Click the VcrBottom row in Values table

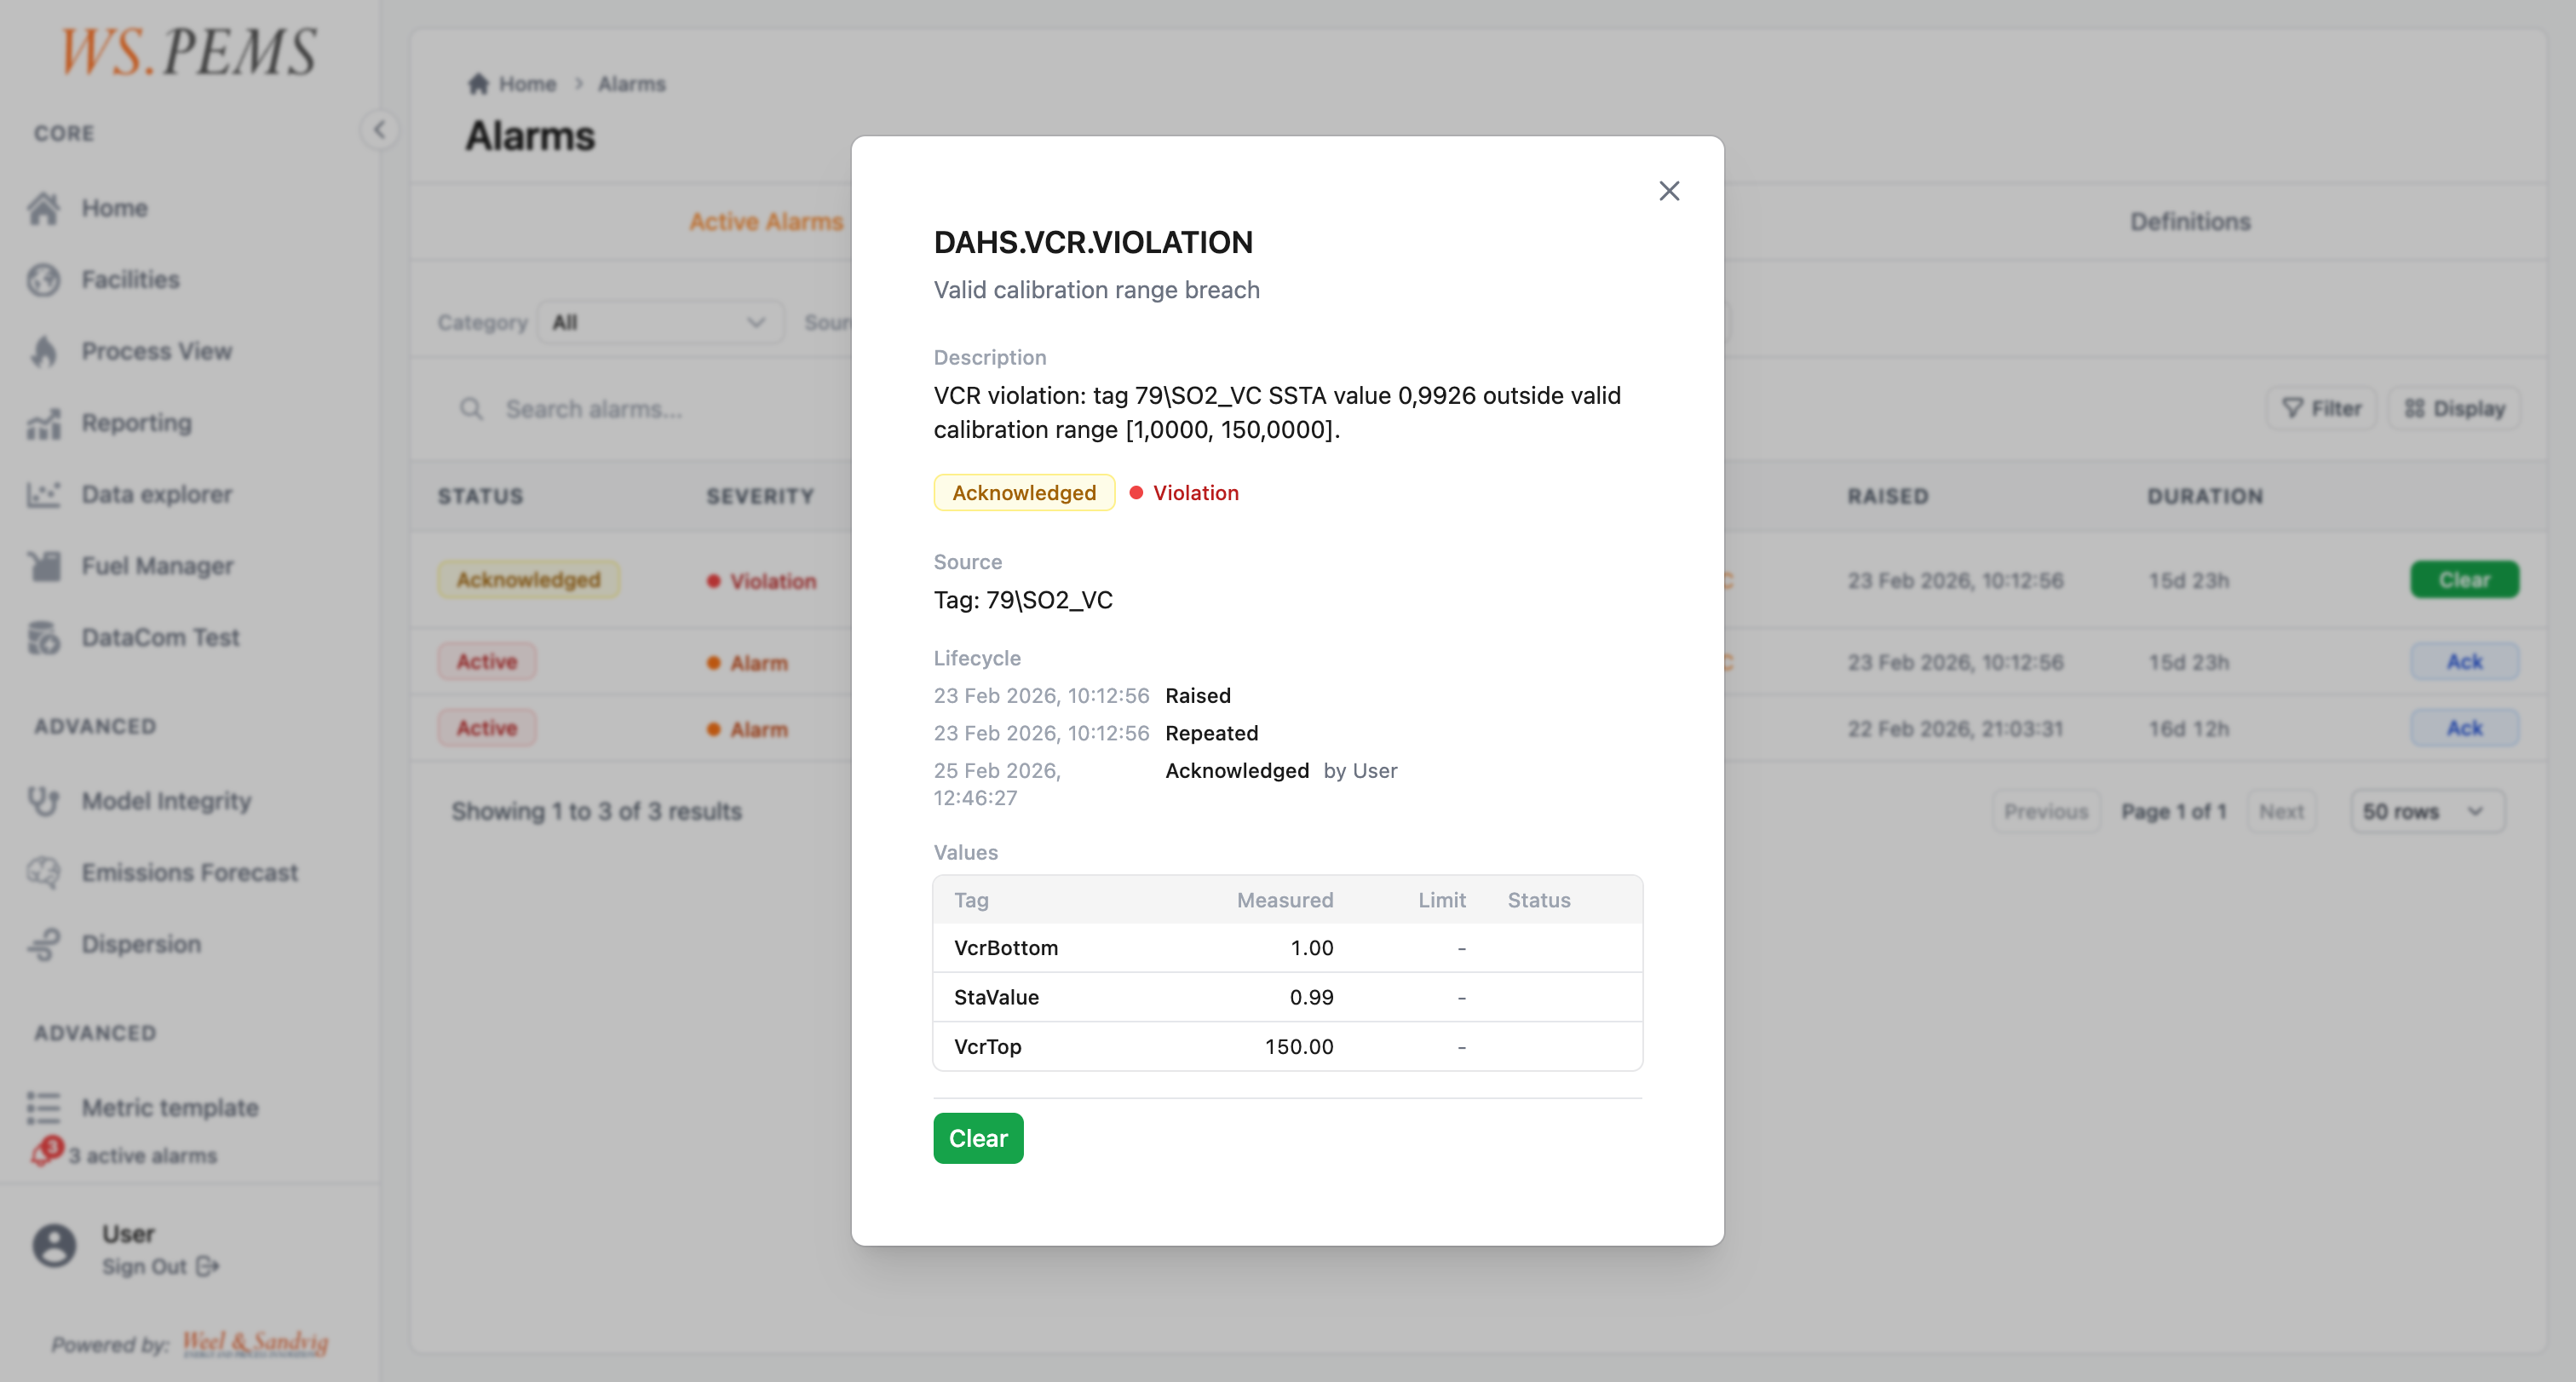pos(1287,948)
